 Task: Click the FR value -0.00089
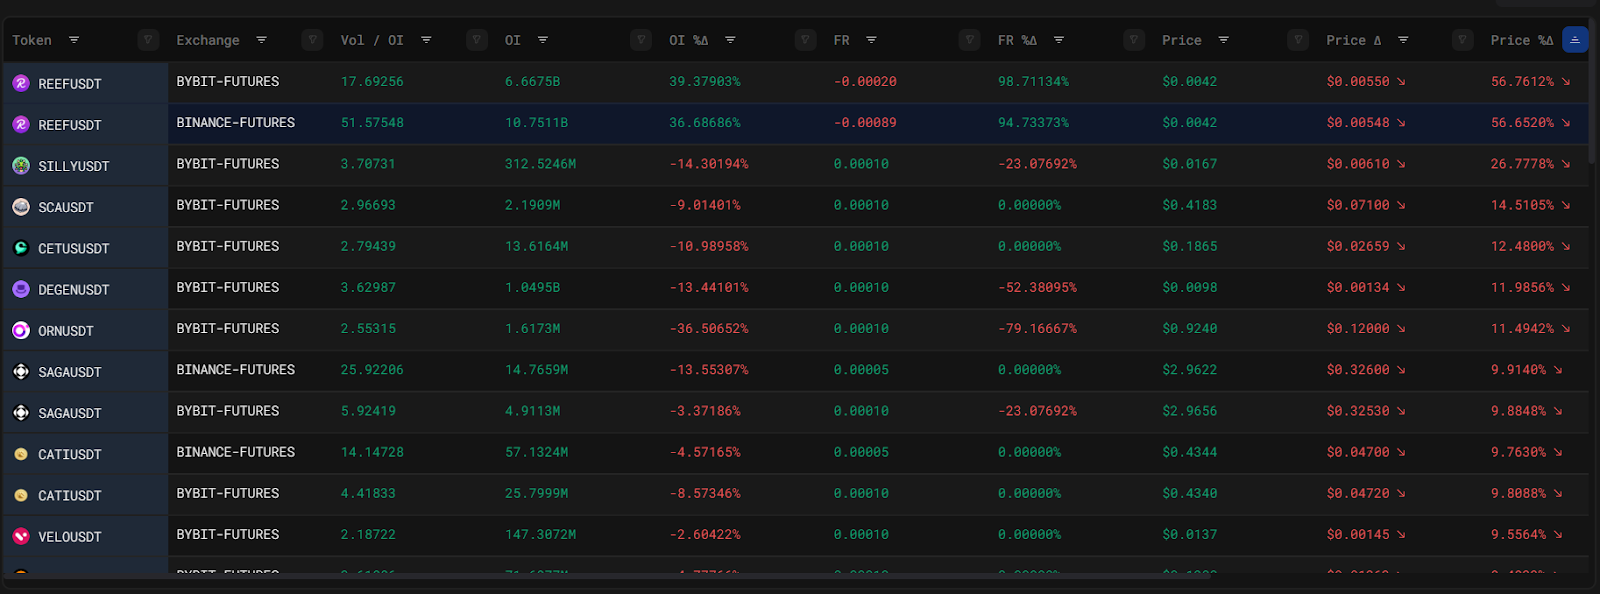click(865, 123)
